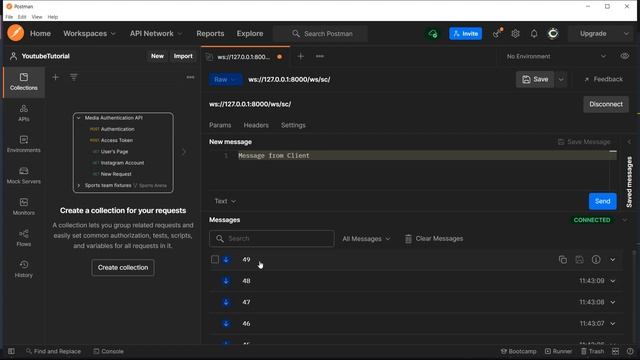This screenshot has width=640, height=360.
Task: Toggle the sidebar pane icon in status bar
Action: pos(11,351)
